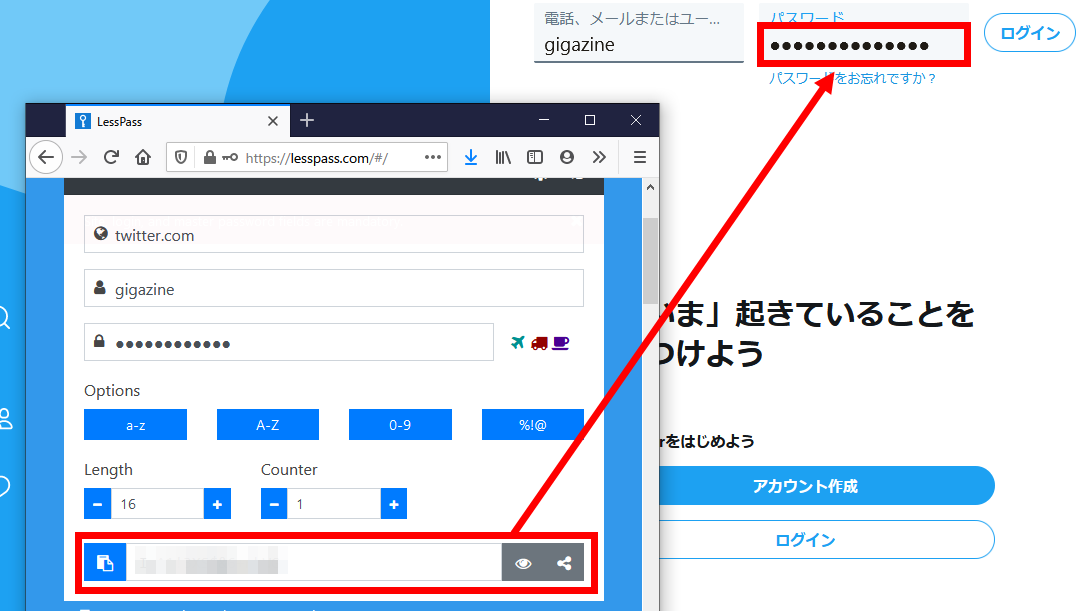The width and height of the screenshot is (1087, 611).
Task: Click the master password fingerprint icons
Action: 539,343
